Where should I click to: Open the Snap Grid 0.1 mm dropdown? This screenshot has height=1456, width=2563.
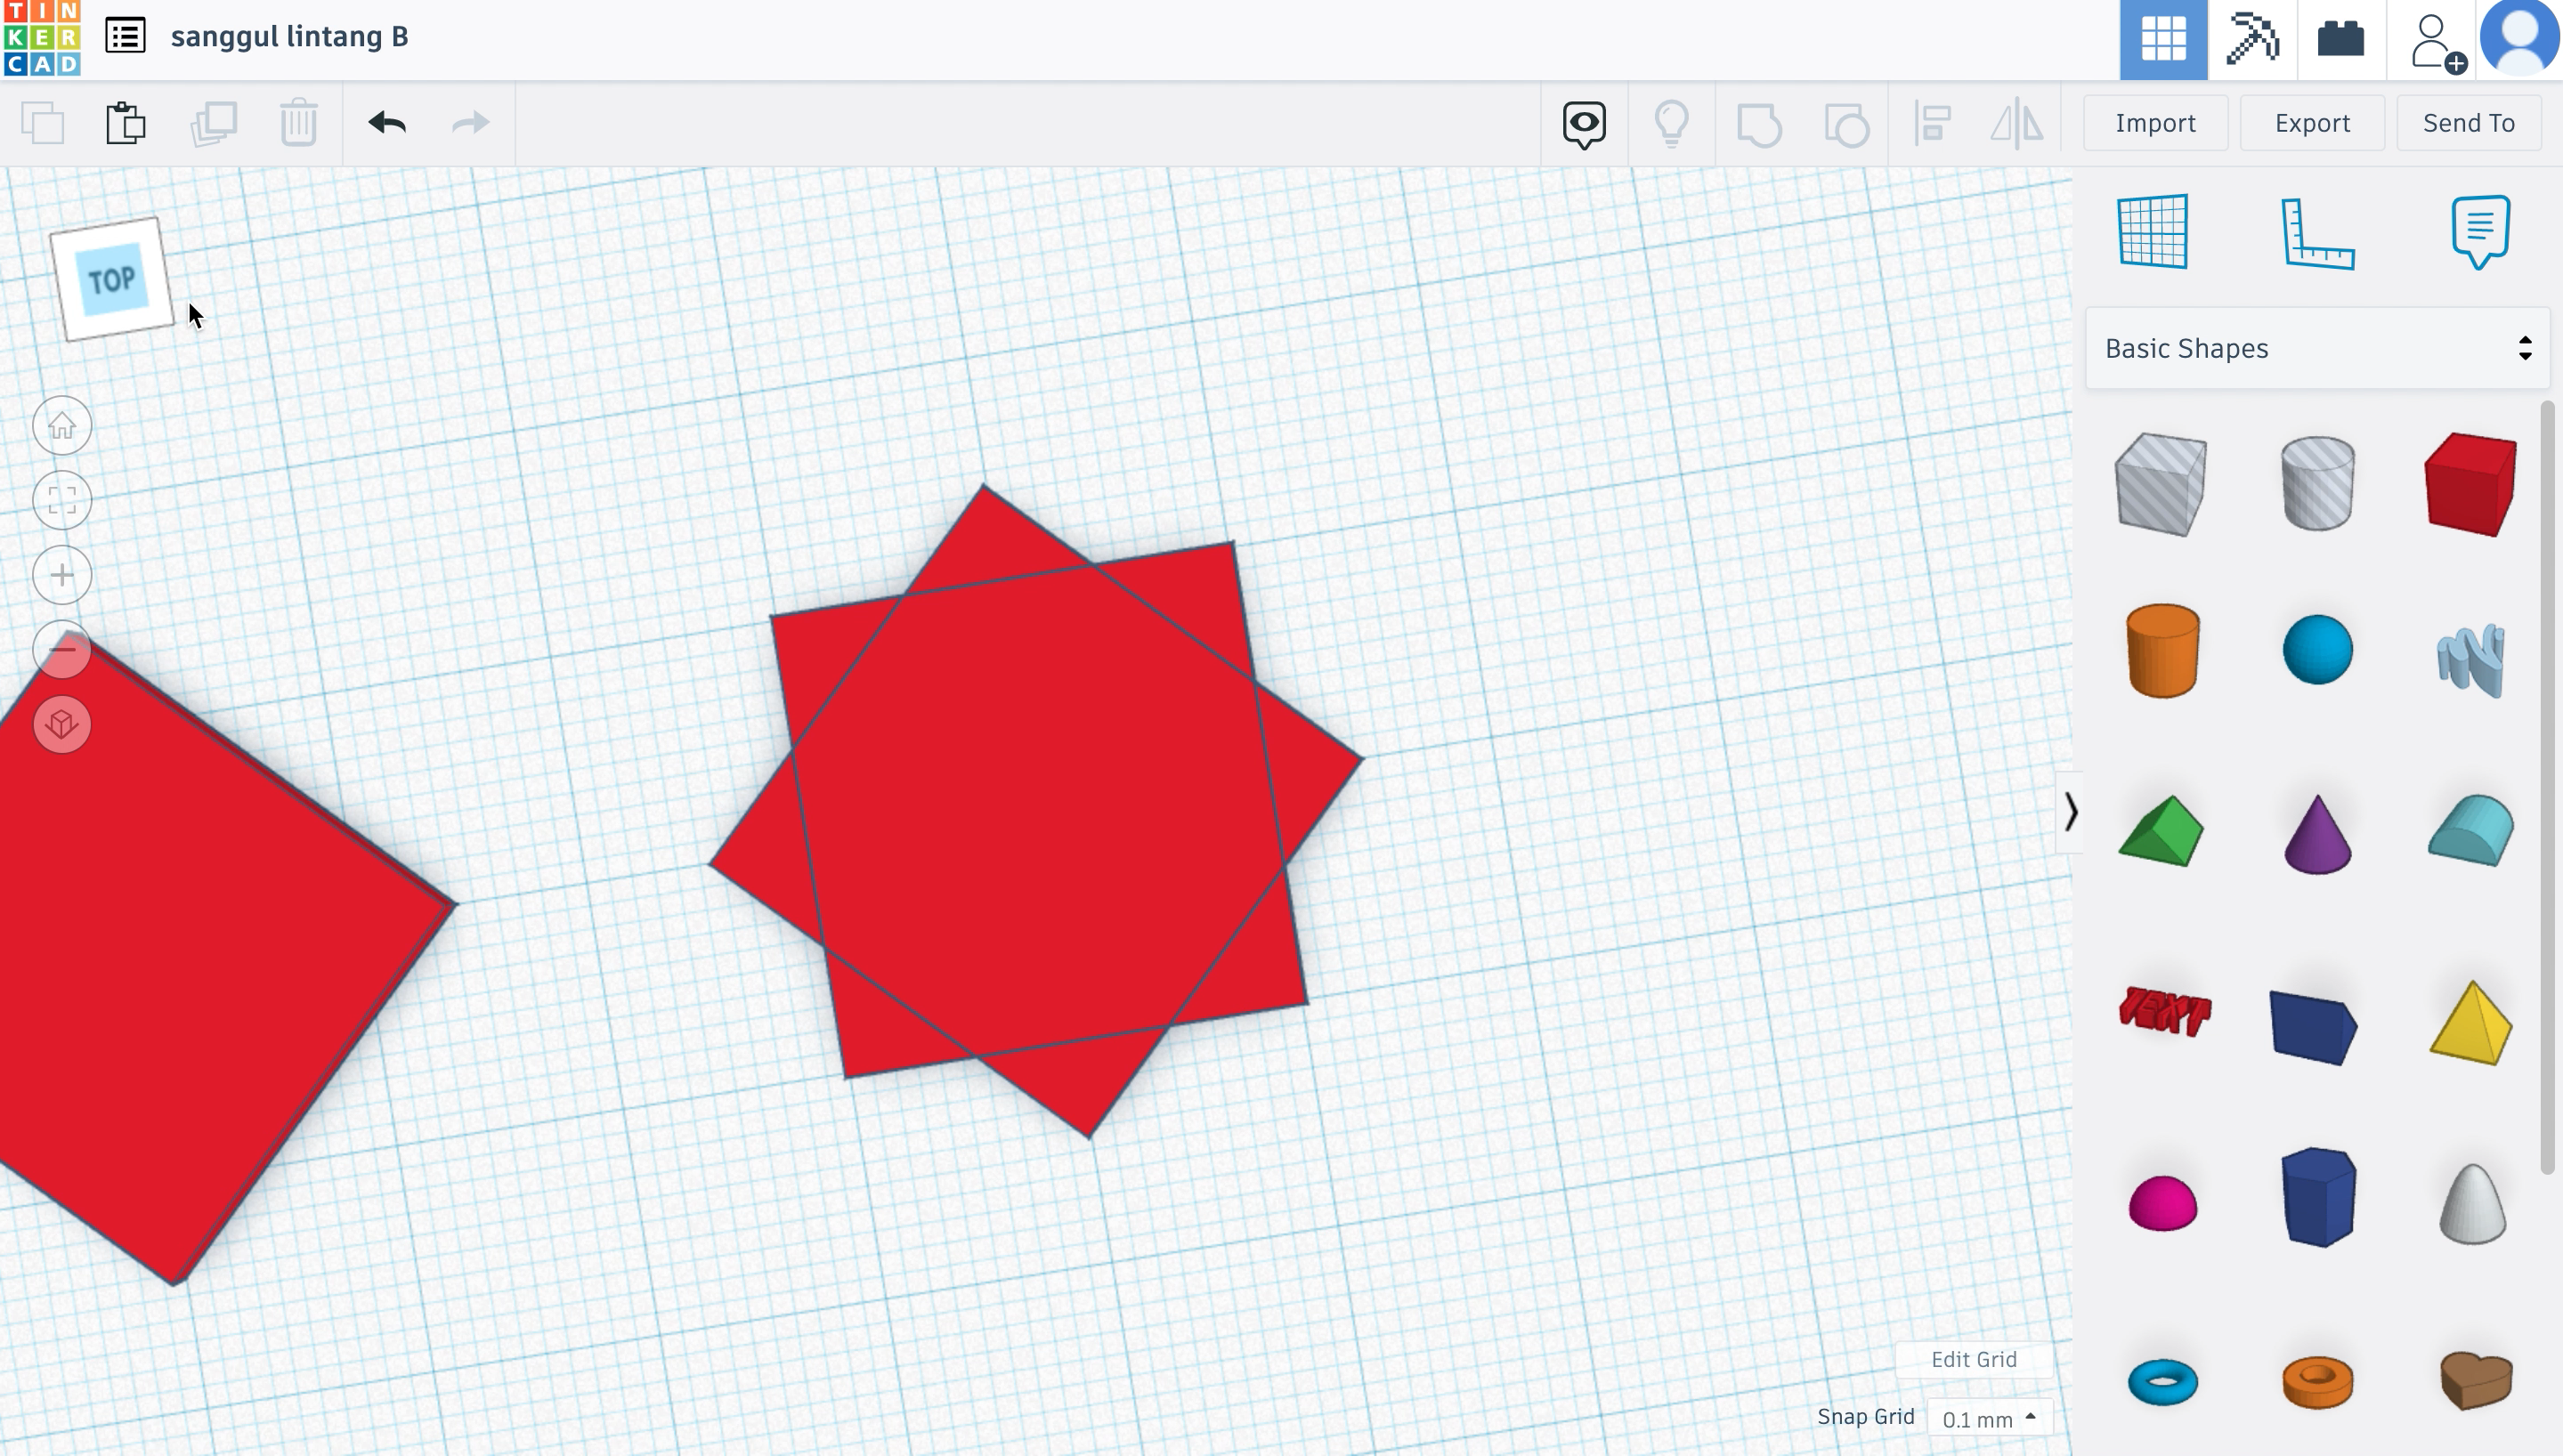1988,1418
